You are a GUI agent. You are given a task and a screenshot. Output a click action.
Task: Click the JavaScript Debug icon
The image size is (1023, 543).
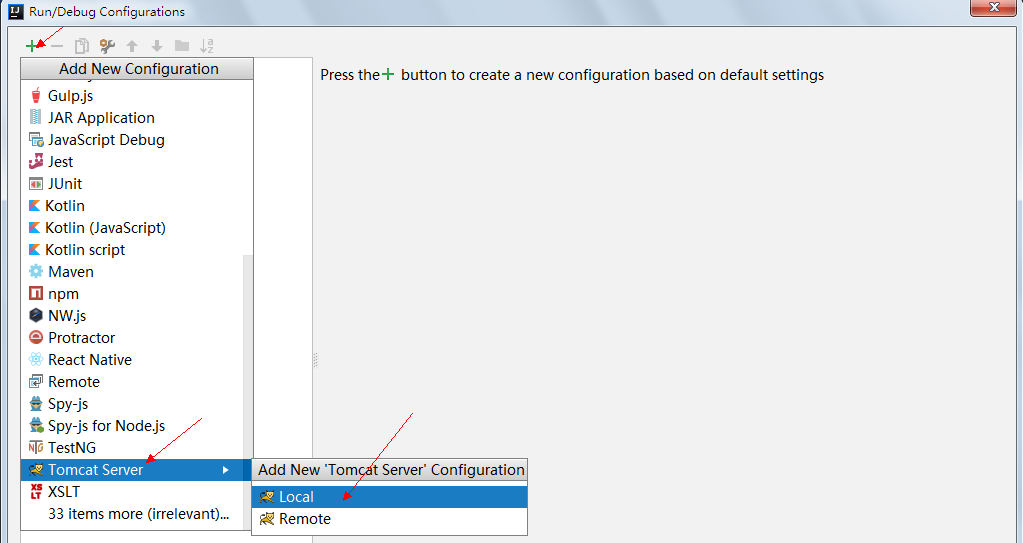36,140
